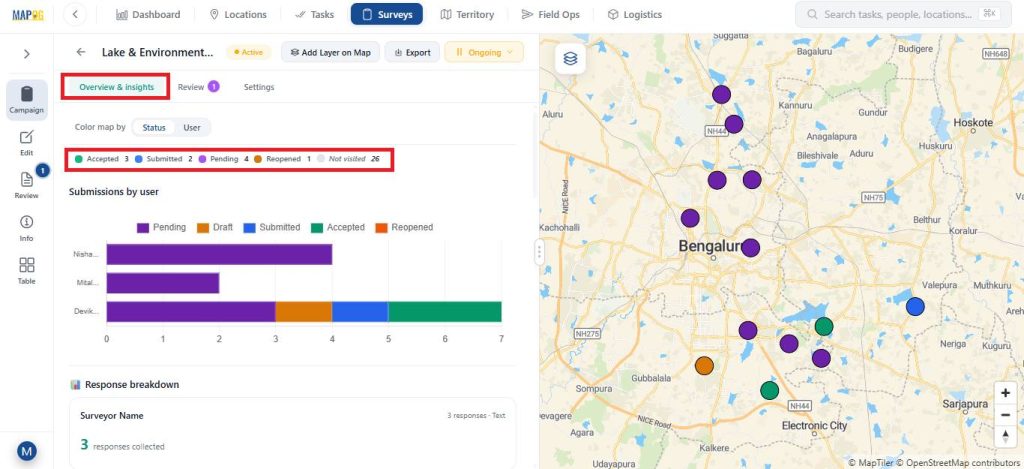This screenshot has width=1024, height=469.
Task: Click the Response breakdown heading
Action: pyautogui.click(x=132, y=385)
